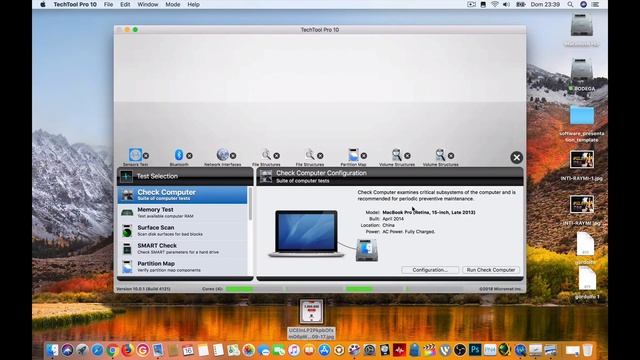The height and width of the screenshot is (360, 640).
Task: Open Safari from the Dock
Action: point(98,350)
